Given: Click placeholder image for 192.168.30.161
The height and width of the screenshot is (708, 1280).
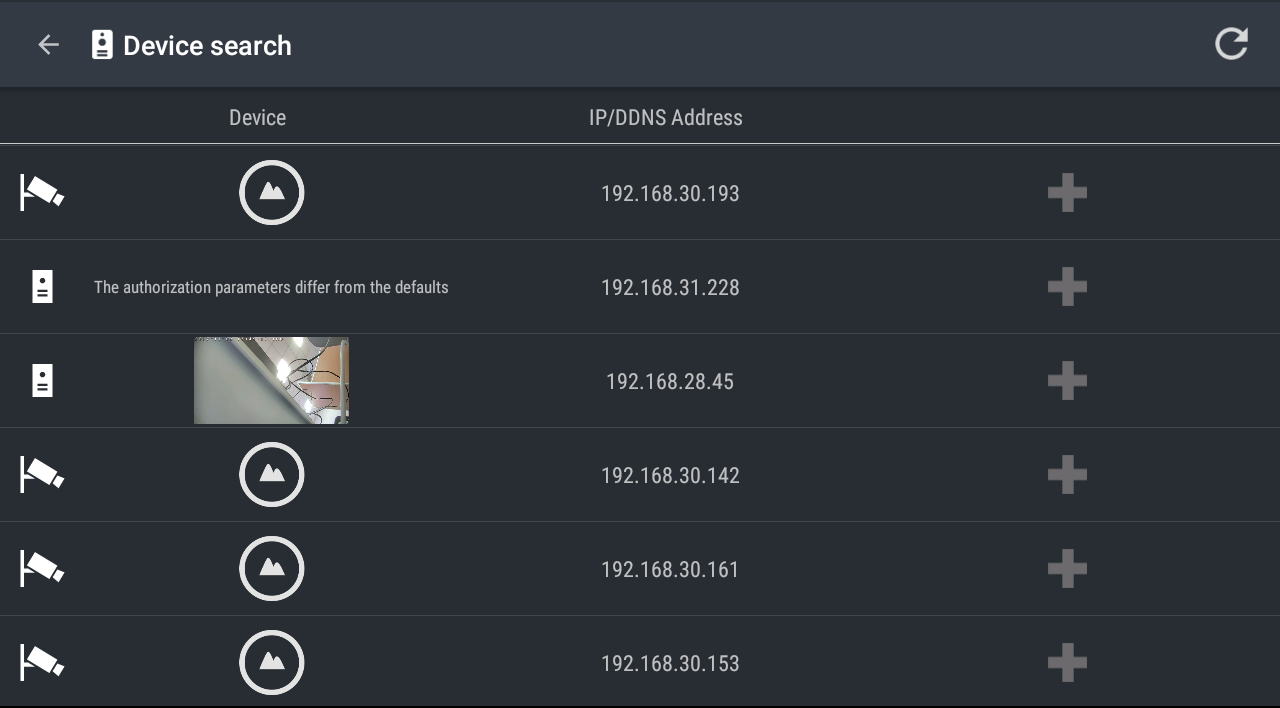Looking at the screenshot, I should (x=271, y=569).
